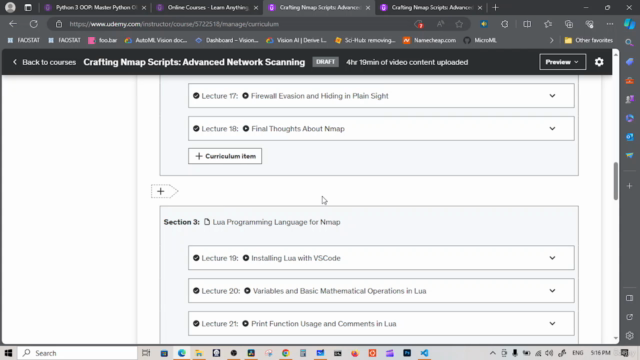Click the DRAFT status badge

(x=325, y=62)
